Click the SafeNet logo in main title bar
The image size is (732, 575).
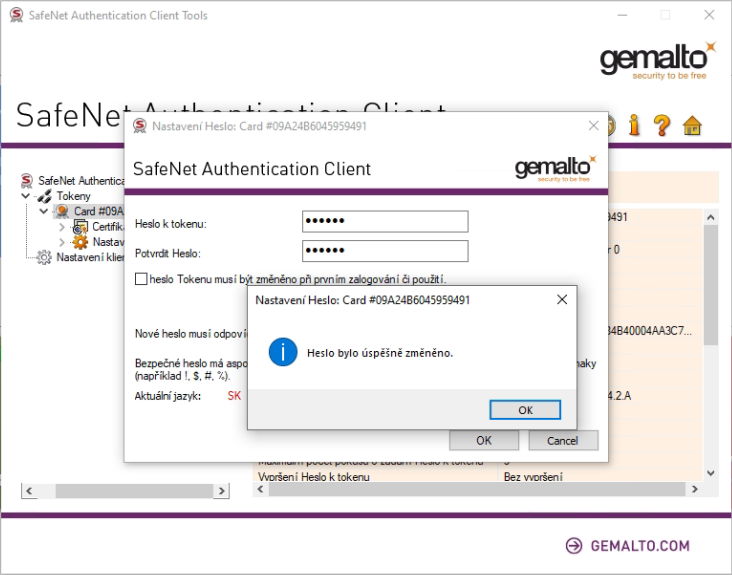pos(16,15)
